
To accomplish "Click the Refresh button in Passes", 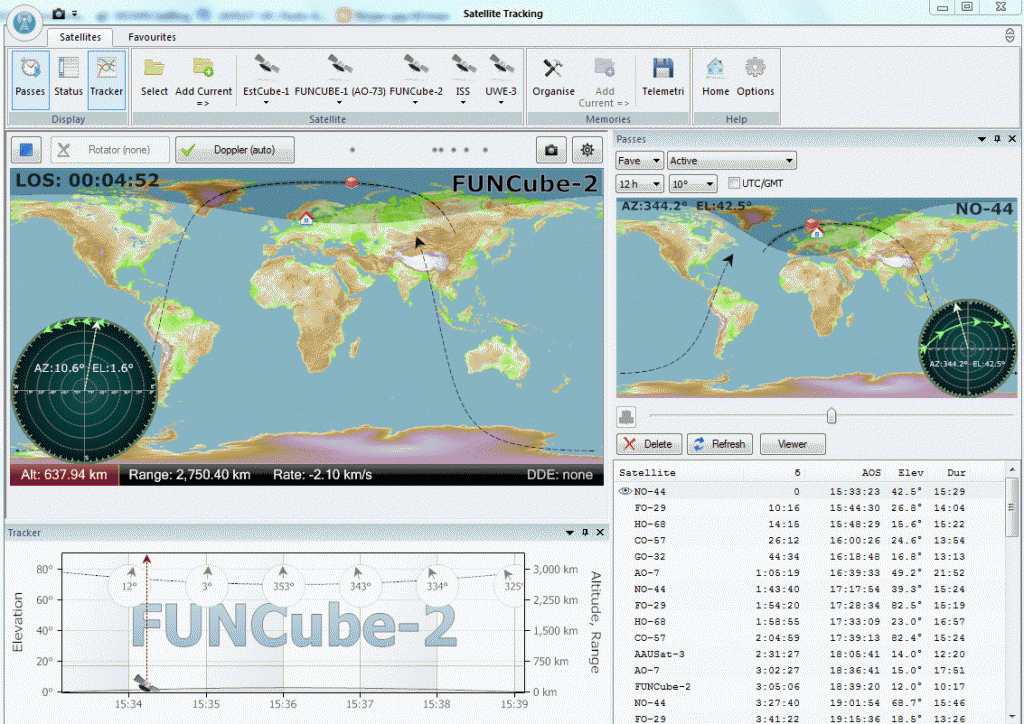I will [x=720, y=444].
